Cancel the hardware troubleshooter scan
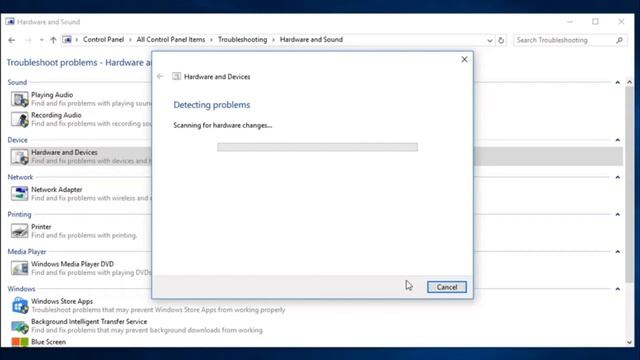This screenshot has height=360, width=640. 447,287
